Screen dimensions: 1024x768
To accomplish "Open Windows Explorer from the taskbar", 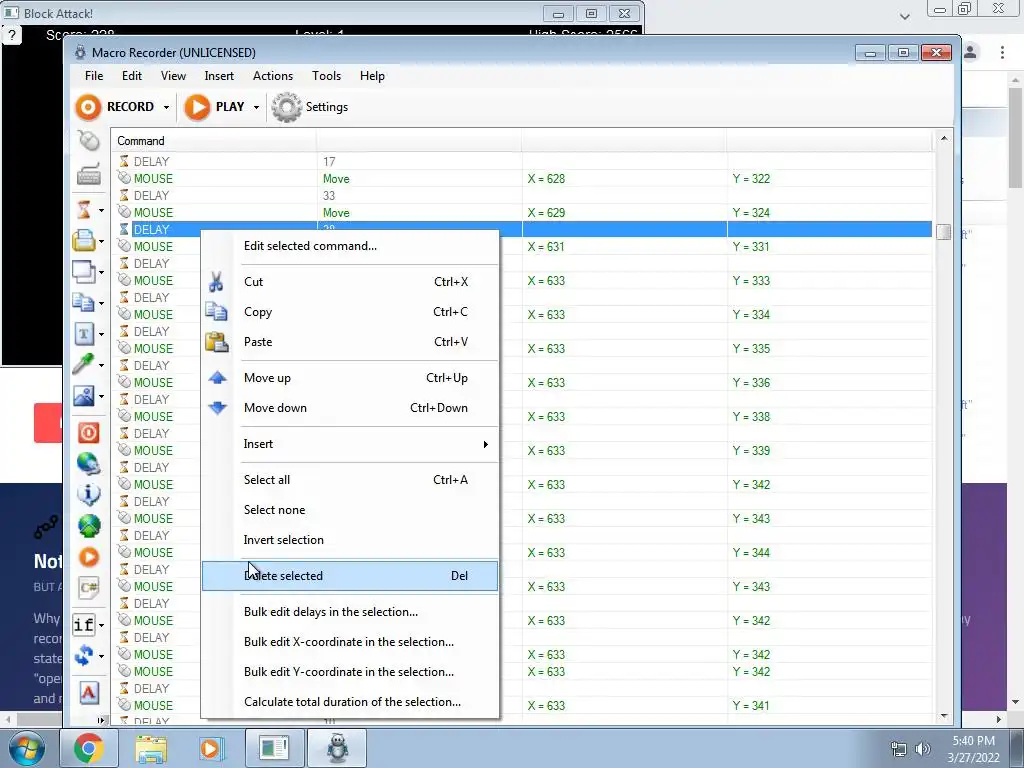I will [151, 748].
